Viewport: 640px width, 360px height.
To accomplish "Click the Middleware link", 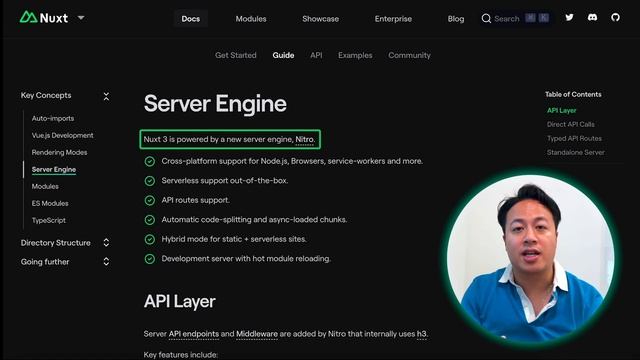I will tap(257, 334).
